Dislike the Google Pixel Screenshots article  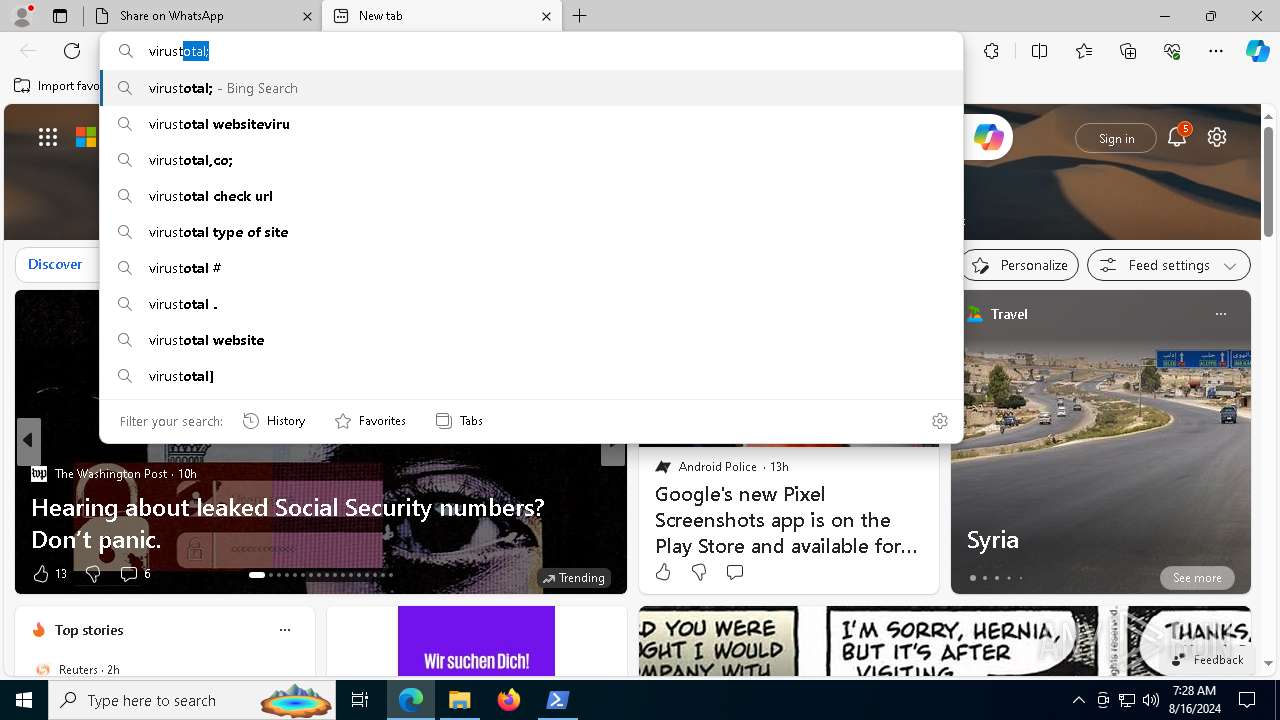click(699, 572)
